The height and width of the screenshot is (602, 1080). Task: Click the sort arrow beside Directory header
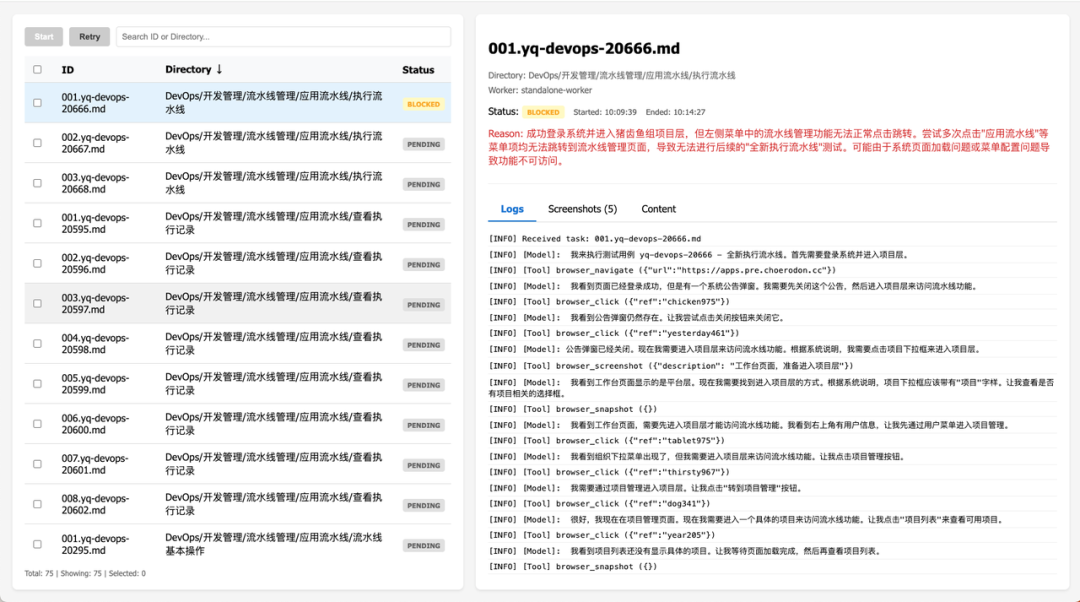[219, 70]
